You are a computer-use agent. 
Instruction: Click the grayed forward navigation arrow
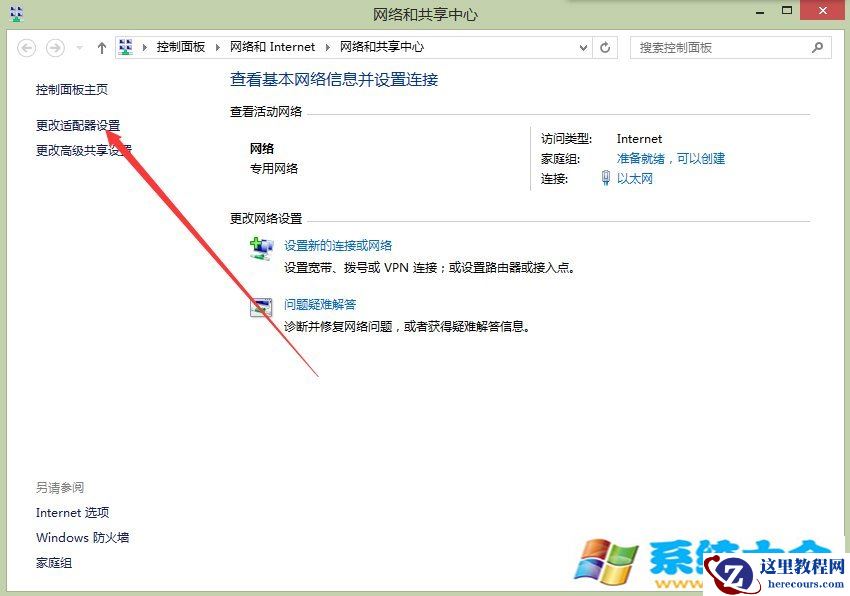(54, 47)
